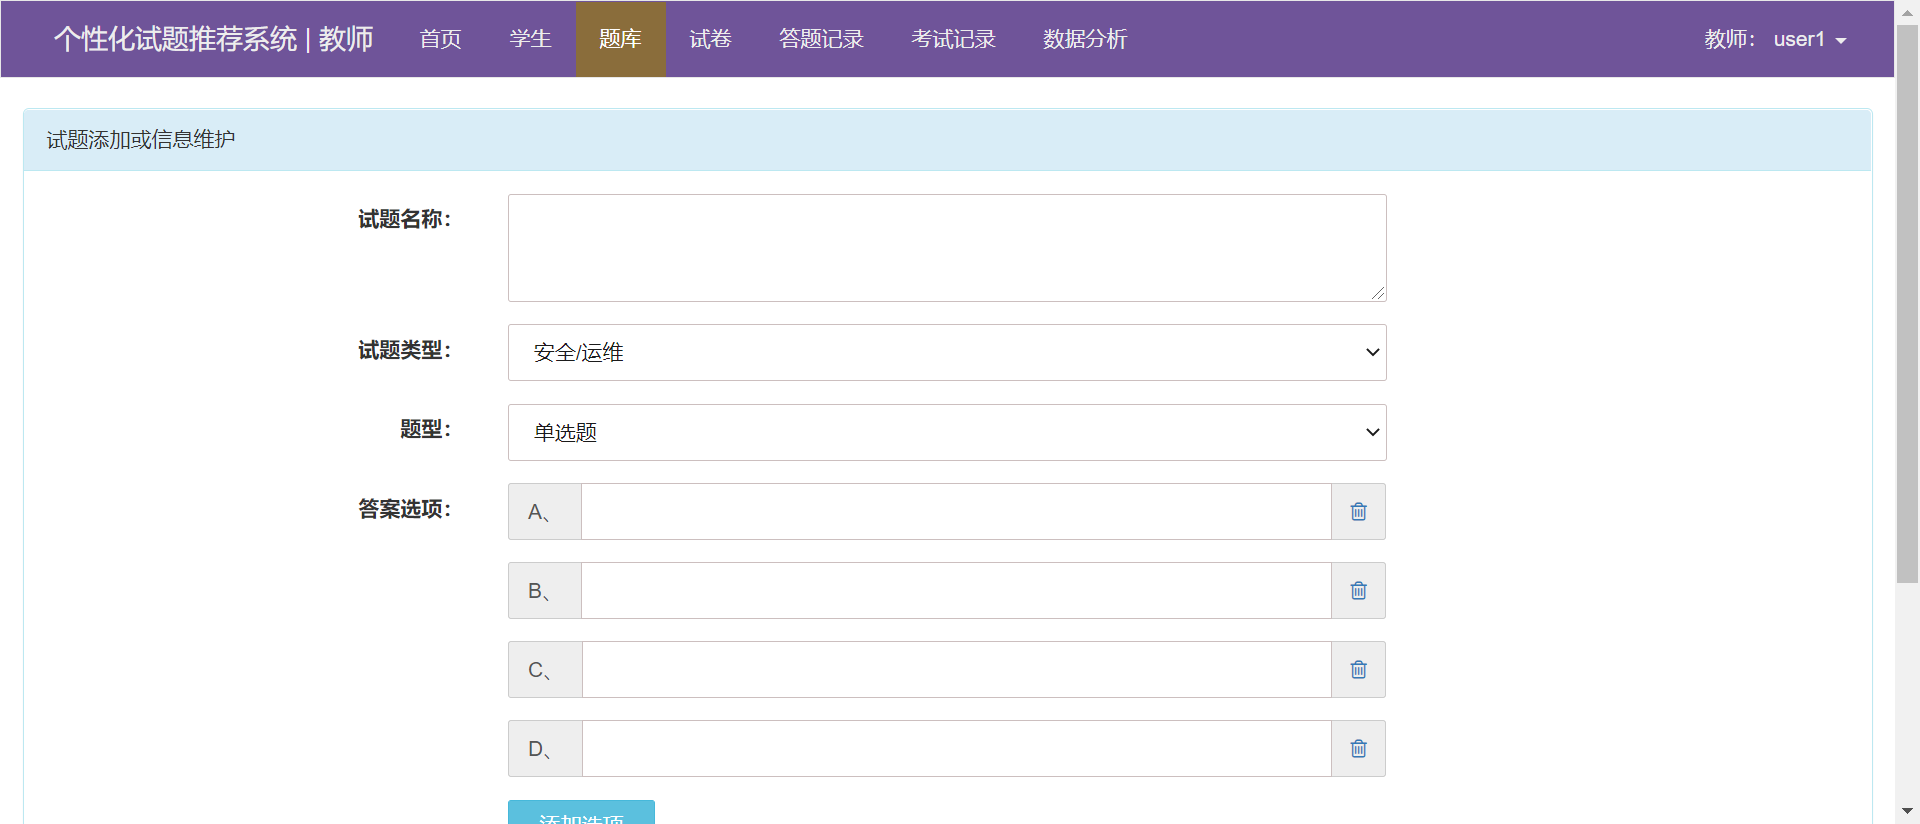Click the scrollbar up arrow
The height and width of the screenshot is (824, 1920).
point(1907,13)
